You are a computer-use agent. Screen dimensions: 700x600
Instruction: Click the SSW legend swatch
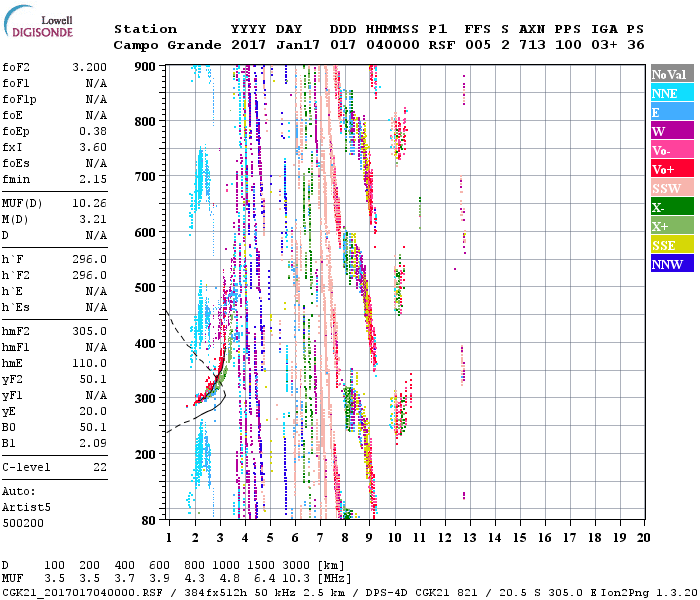tap(671, 188)
